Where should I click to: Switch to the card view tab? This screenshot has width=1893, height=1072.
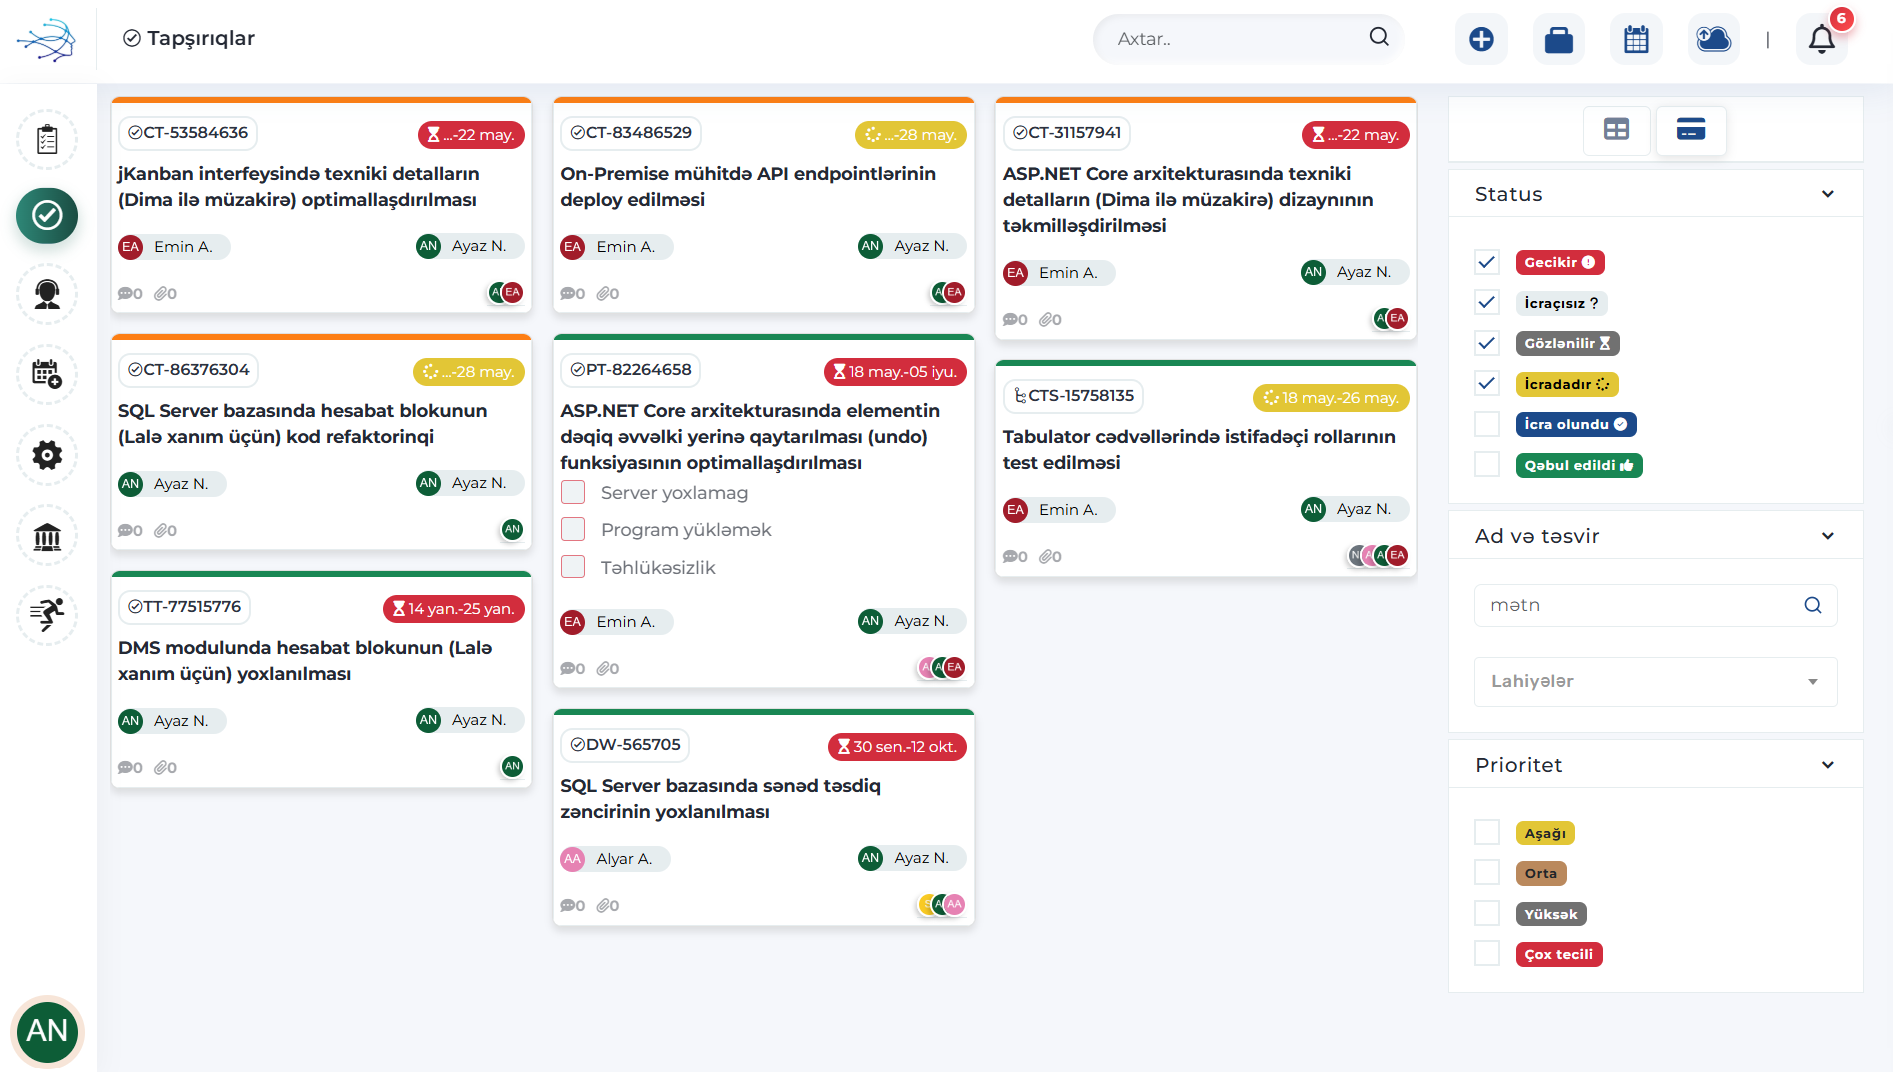coord(1691,130)
